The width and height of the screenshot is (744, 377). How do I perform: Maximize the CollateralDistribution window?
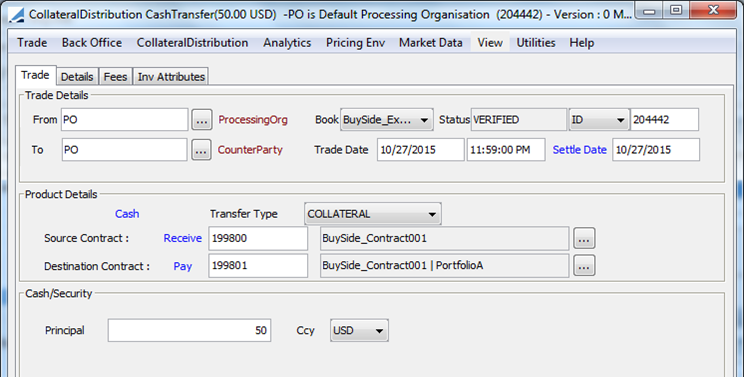coord(677,11)
